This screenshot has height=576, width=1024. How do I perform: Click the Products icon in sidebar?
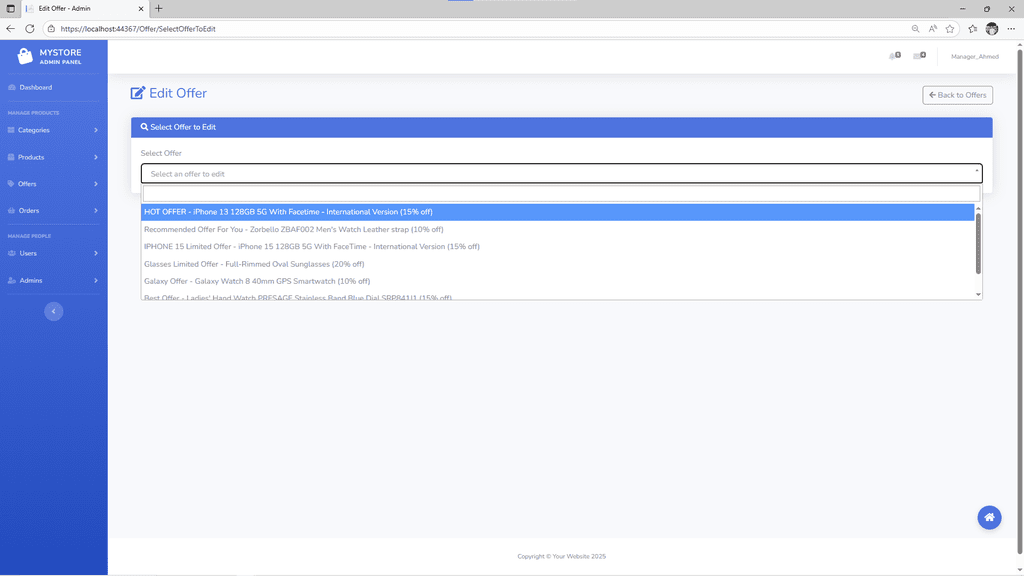click(x=11, y=157)
